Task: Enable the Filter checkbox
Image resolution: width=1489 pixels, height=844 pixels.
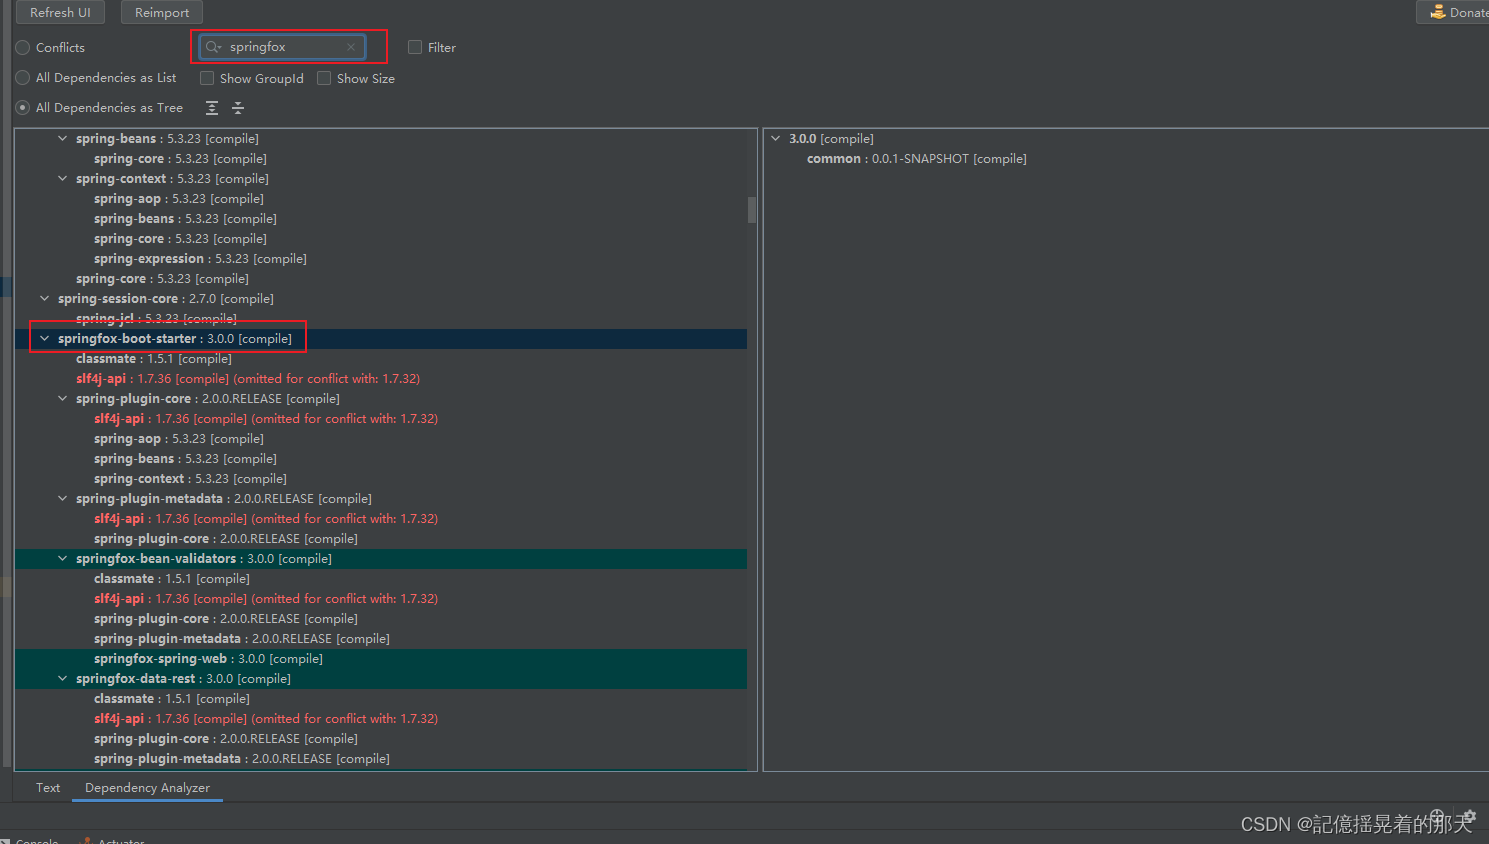Action: pyautogui.click(x=414, y=46)
